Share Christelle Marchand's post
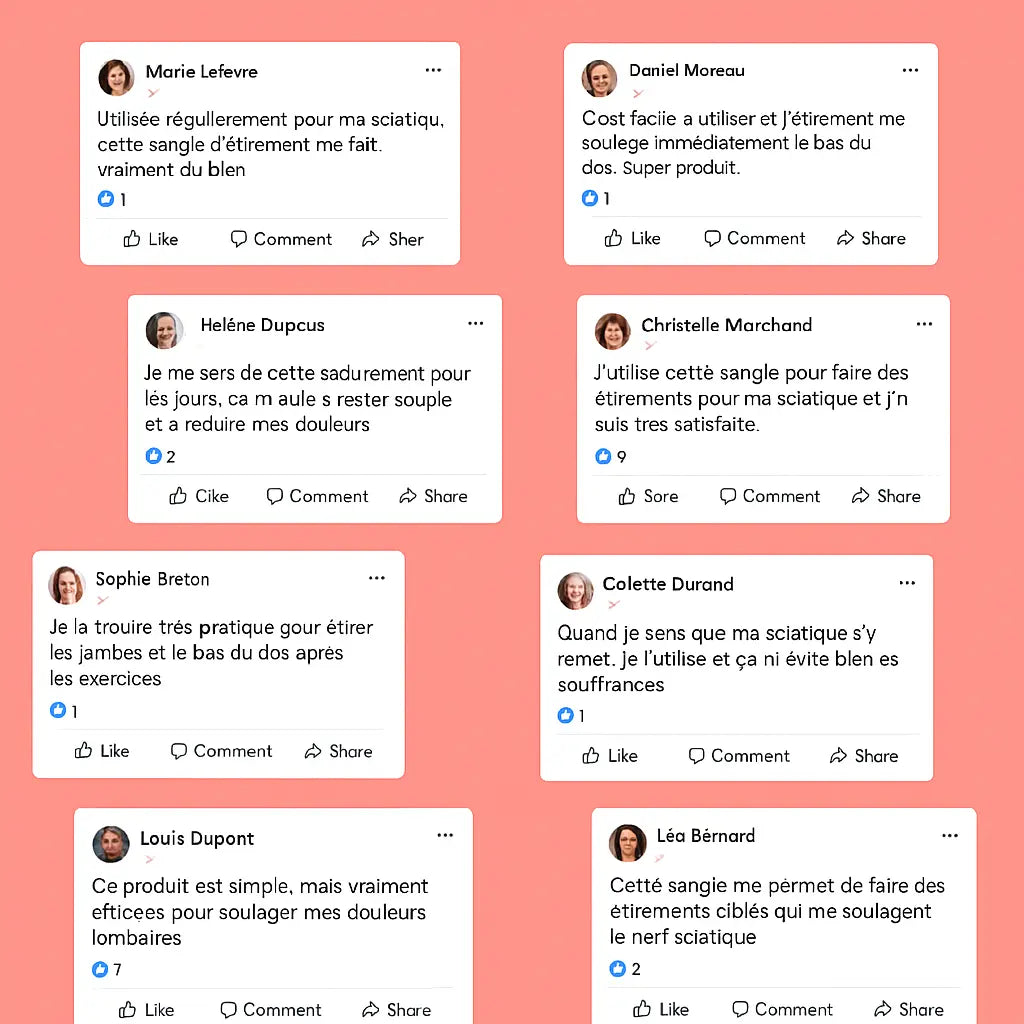 click(886, 496)
